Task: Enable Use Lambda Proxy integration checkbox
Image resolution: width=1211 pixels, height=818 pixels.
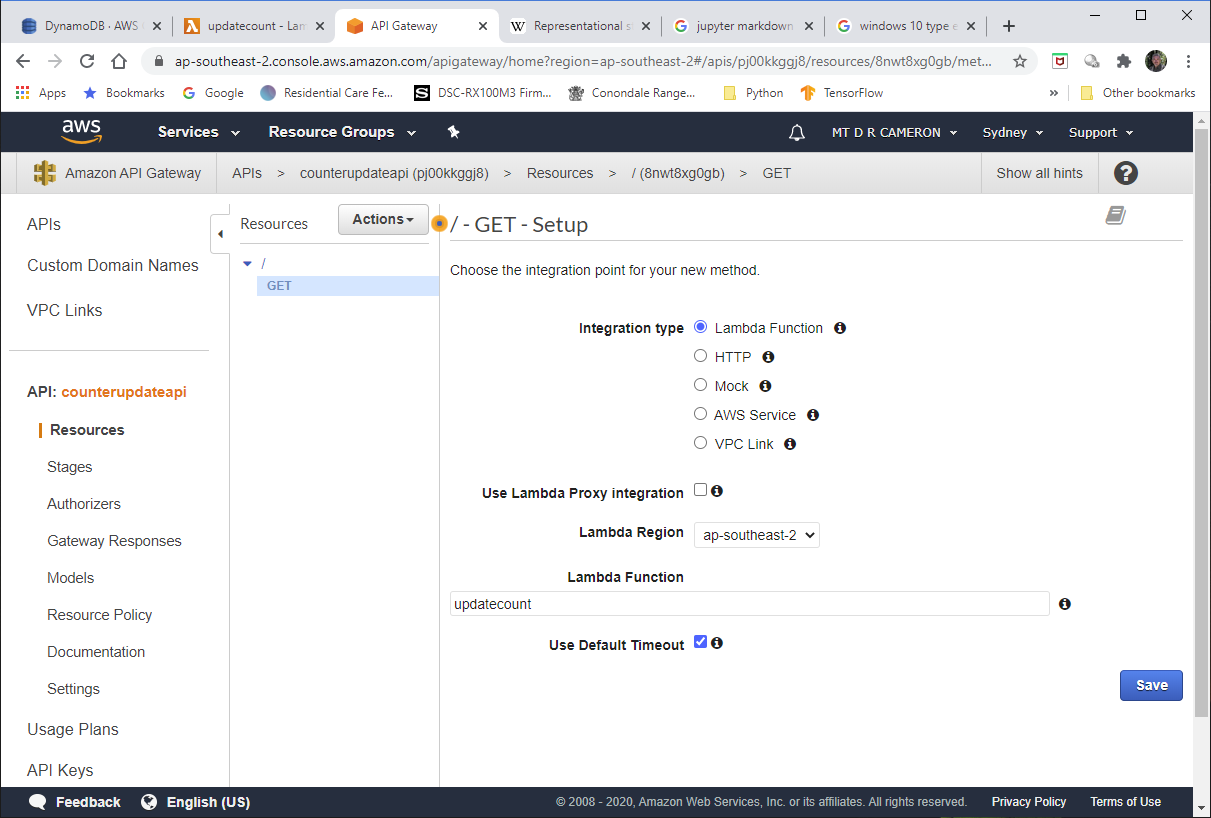Action: coord(701,490)
